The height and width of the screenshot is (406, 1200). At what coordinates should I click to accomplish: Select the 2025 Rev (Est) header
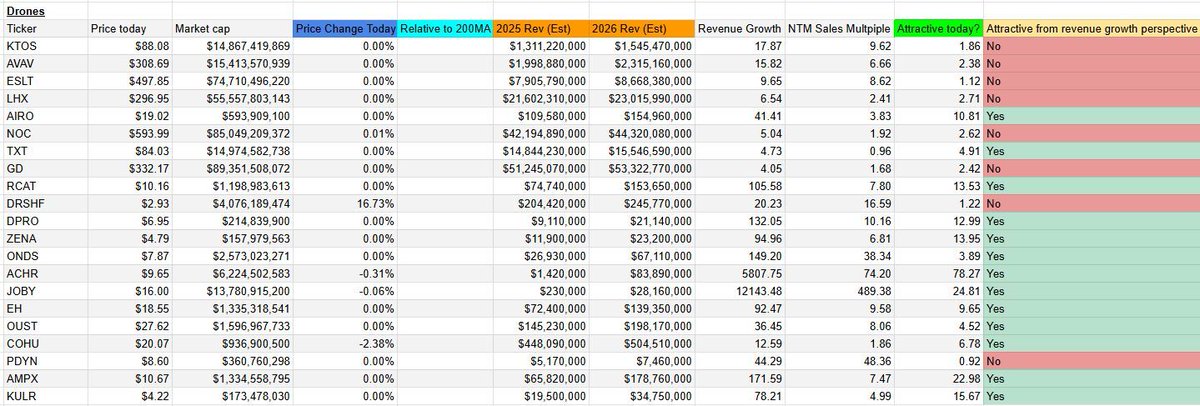[541, 29]
